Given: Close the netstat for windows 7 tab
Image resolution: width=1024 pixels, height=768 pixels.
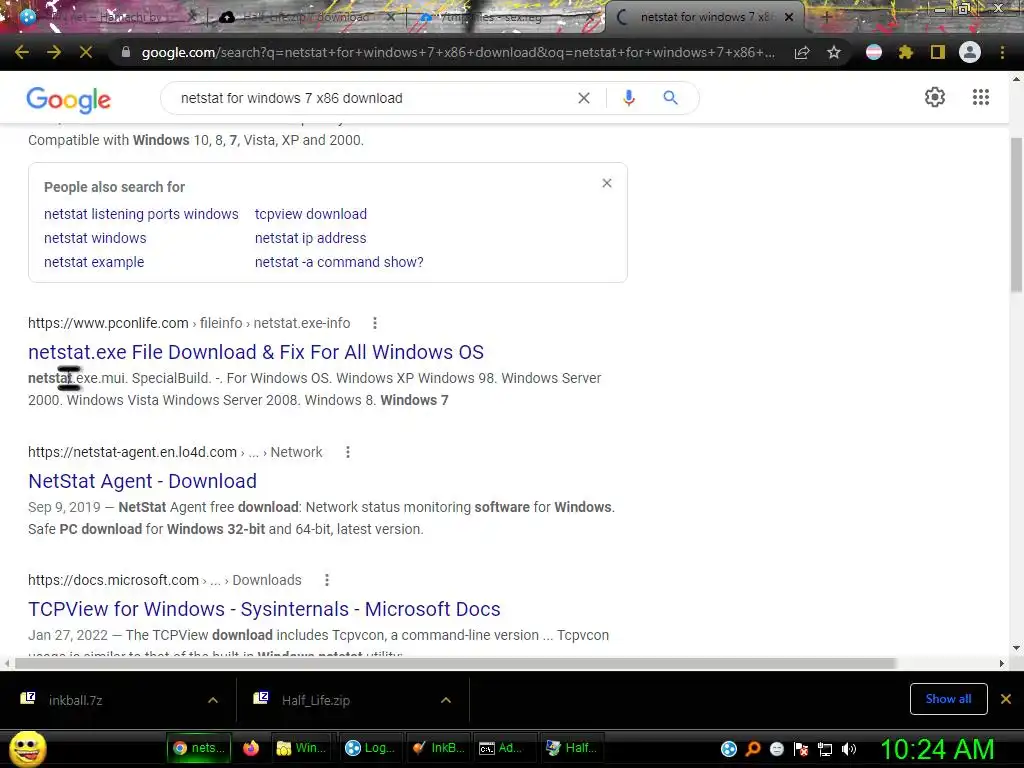Looking at the screenshot, I should pos(789,18).
